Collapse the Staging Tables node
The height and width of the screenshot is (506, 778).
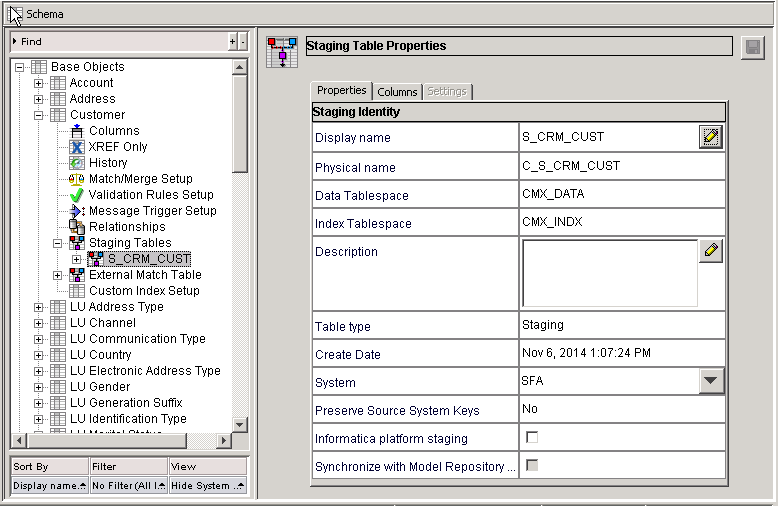(58, 244)
